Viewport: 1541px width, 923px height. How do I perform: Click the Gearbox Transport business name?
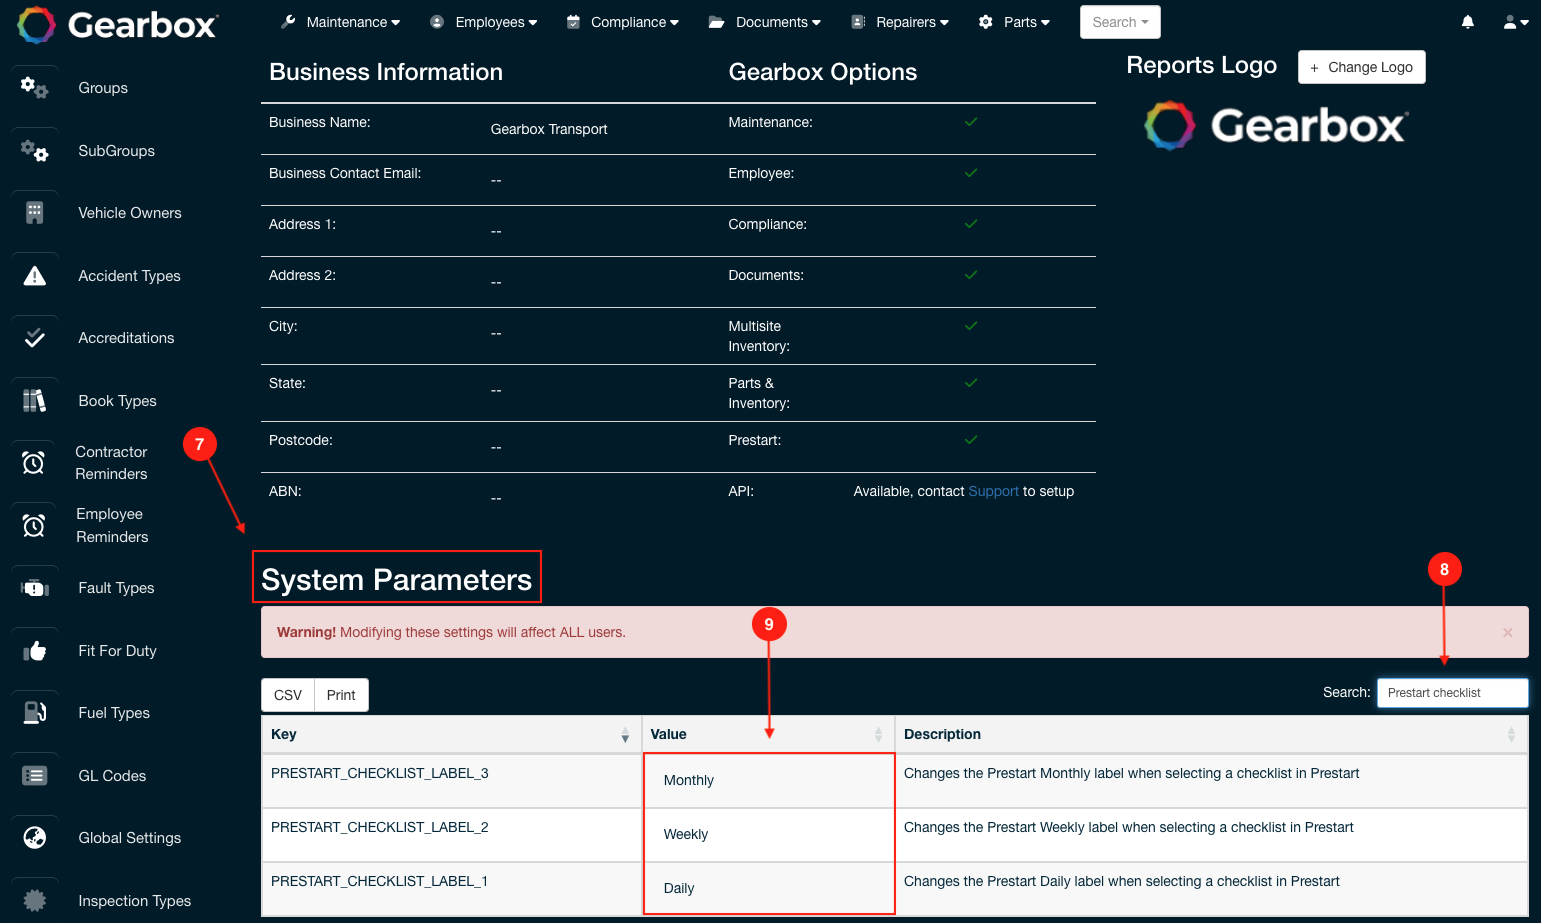coord(549,129)
